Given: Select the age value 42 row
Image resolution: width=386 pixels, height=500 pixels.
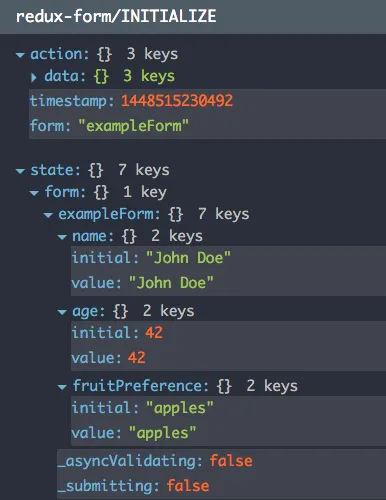Looking at the screenshot, I should click(x=228, y=358).
